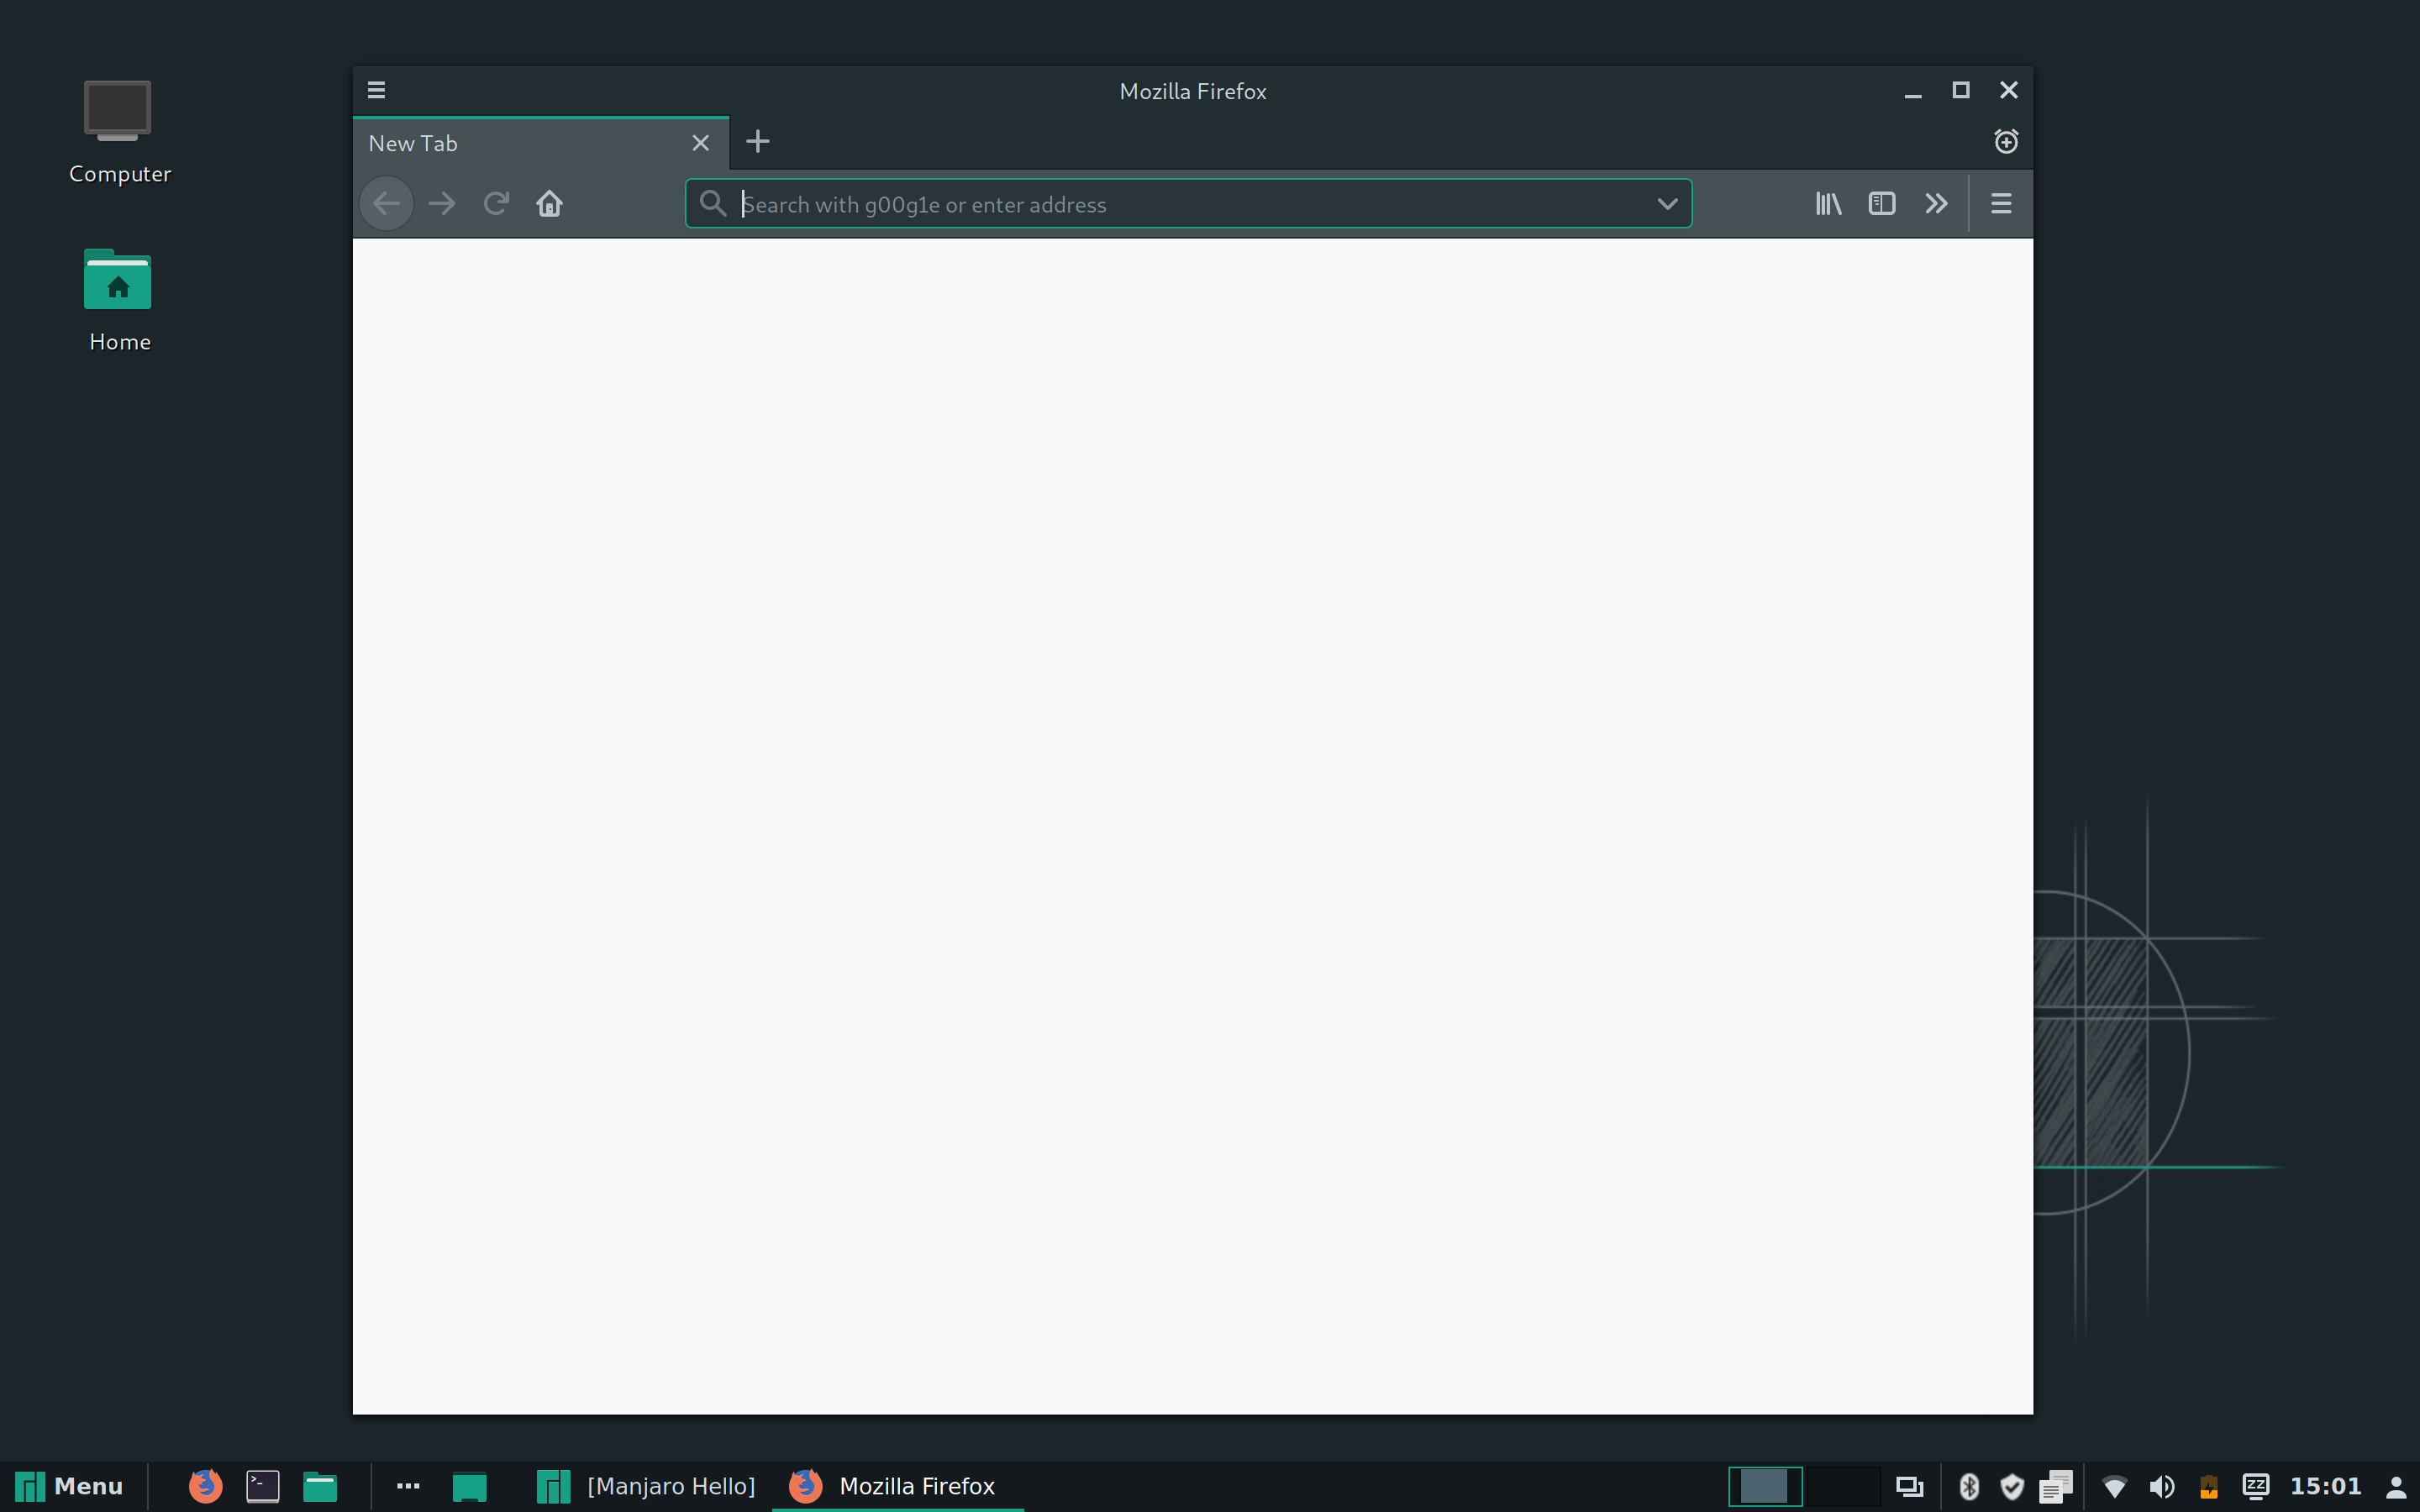Toggle the presentation mode 'zz' tray icon
2420x1512 pixels.
pyautogui.click(x=2255, y=1486)
